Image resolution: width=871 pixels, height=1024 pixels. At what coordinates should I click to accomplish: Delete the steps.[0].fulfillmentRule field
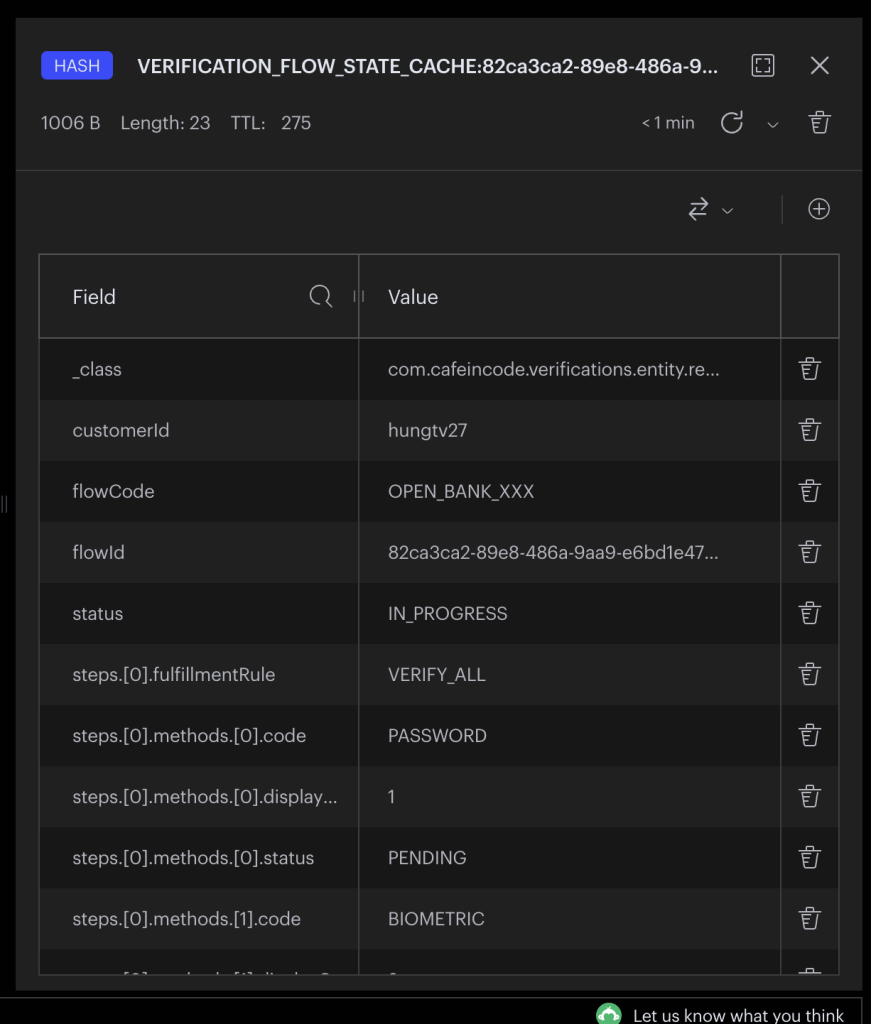(810, 674)
